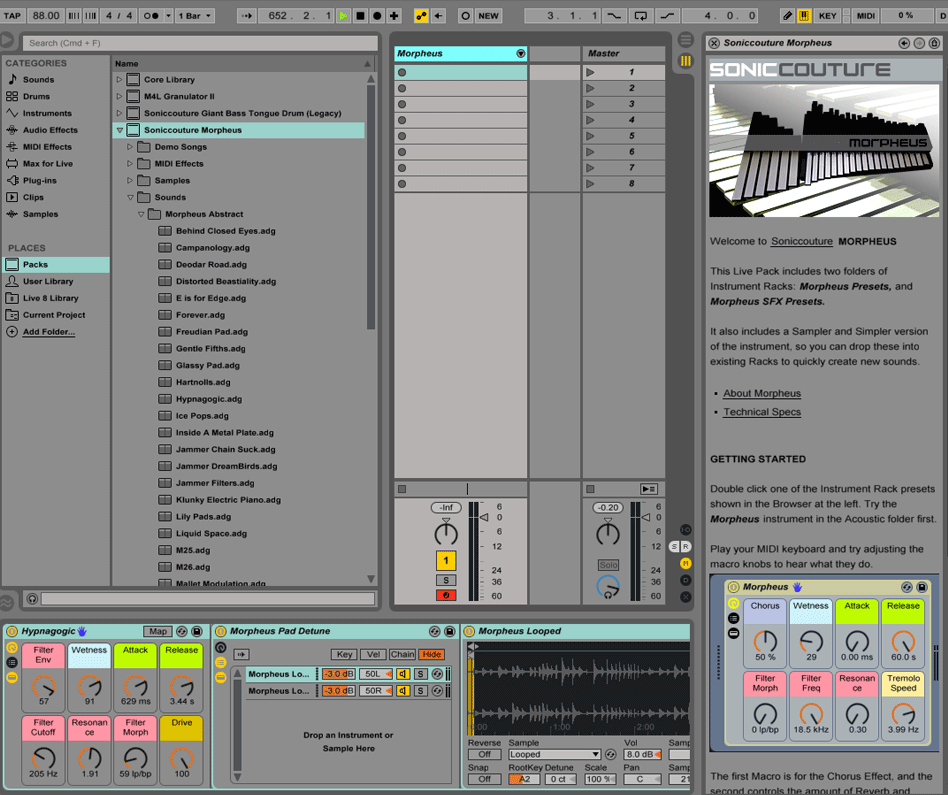This screenshot has width=948, height=795.
Task: Open the Technical Specs link
Action: [762, 412]
